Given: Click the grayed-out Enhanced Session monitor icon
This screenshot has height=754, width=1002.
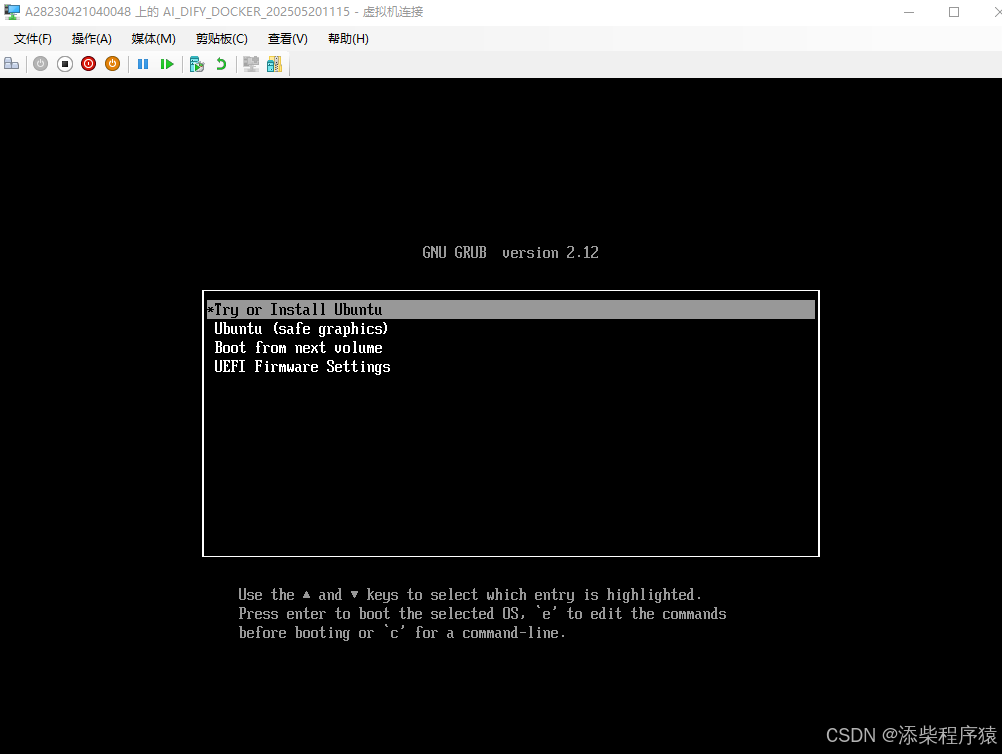Looking at the screenshot, I should click(x=251, y=64).
